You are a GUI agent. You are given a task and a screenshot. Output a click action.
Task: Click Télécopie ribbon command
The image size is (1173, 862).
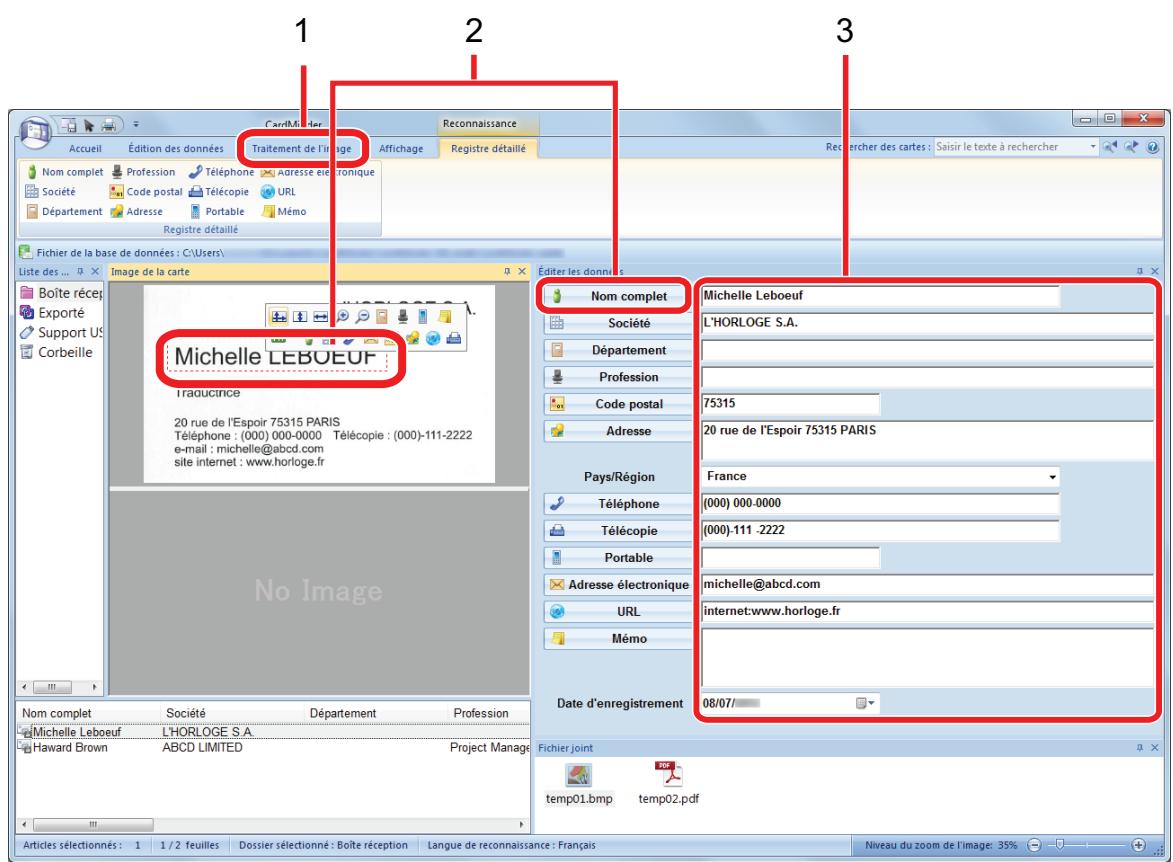click(x=219, y=192)
